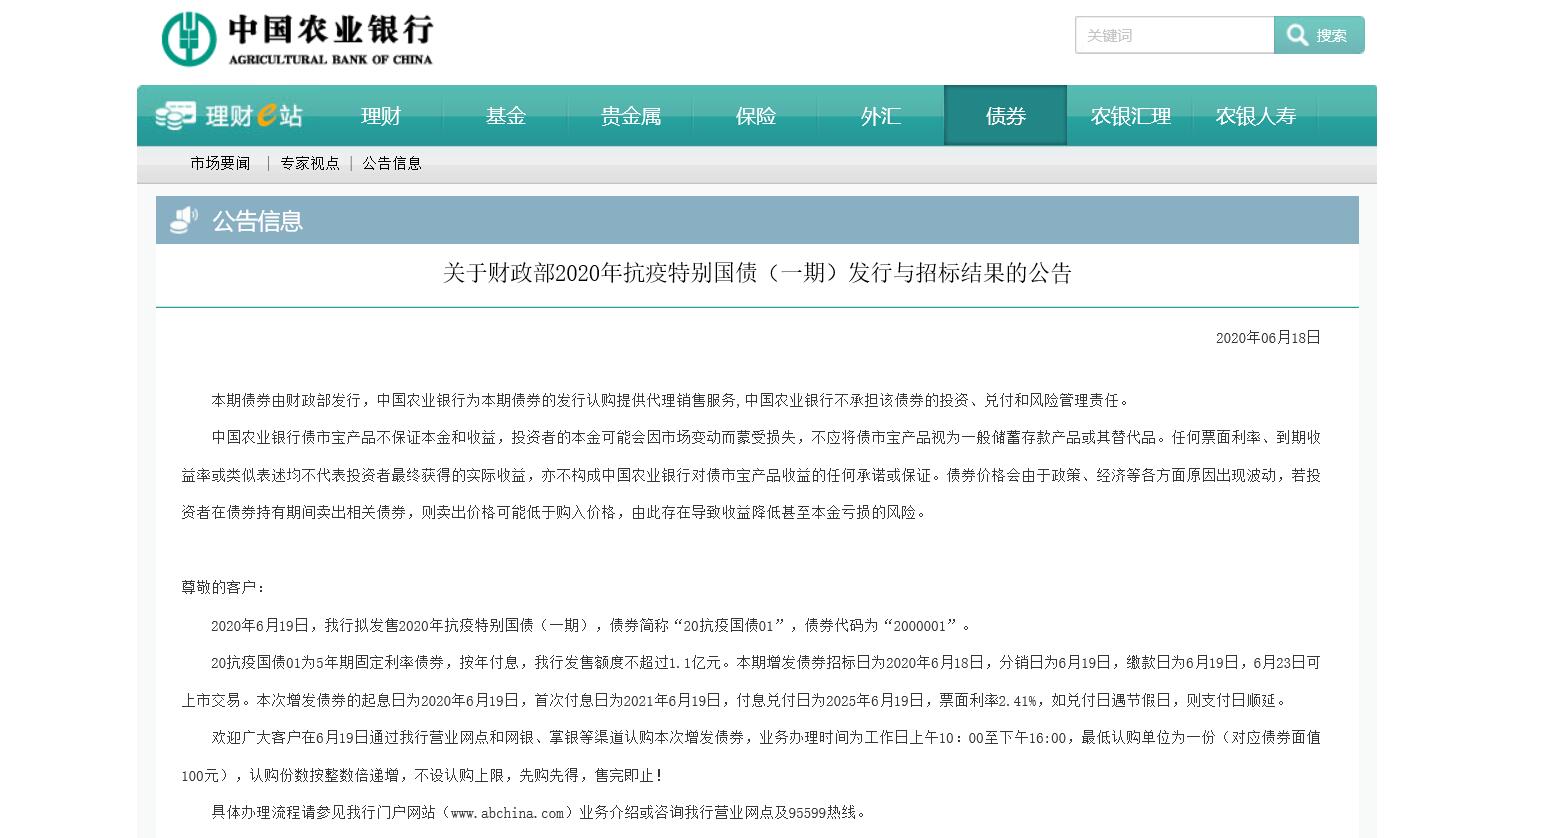Focus the 关键词 search input field

[x=1174, y=35]
